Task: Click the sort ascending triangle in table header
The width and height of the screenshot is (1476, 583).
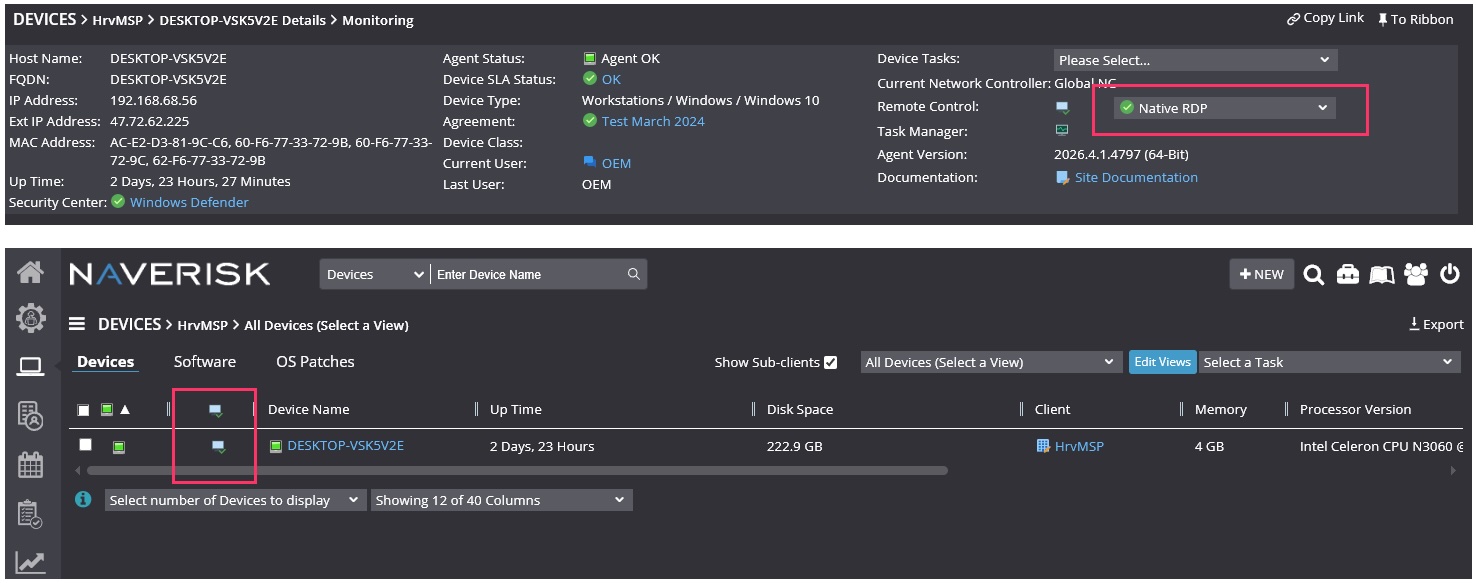Action: pos(125,409)
